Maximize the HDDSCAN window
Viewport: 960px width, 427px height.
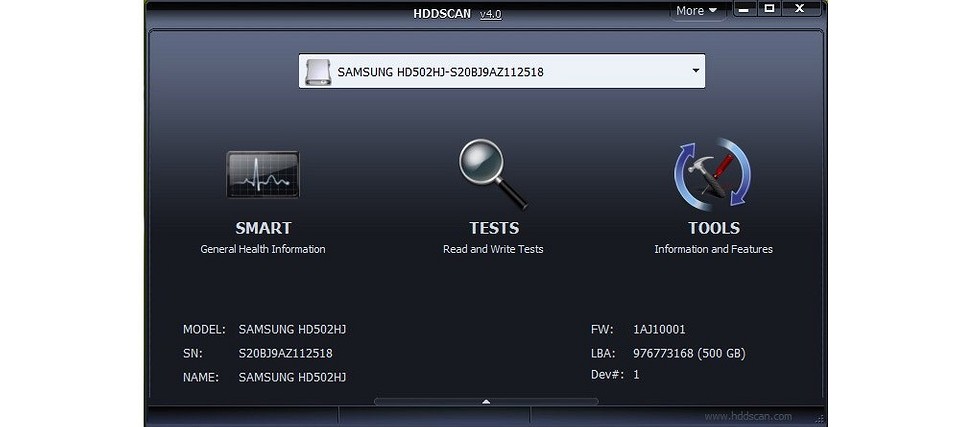(770, 9)
